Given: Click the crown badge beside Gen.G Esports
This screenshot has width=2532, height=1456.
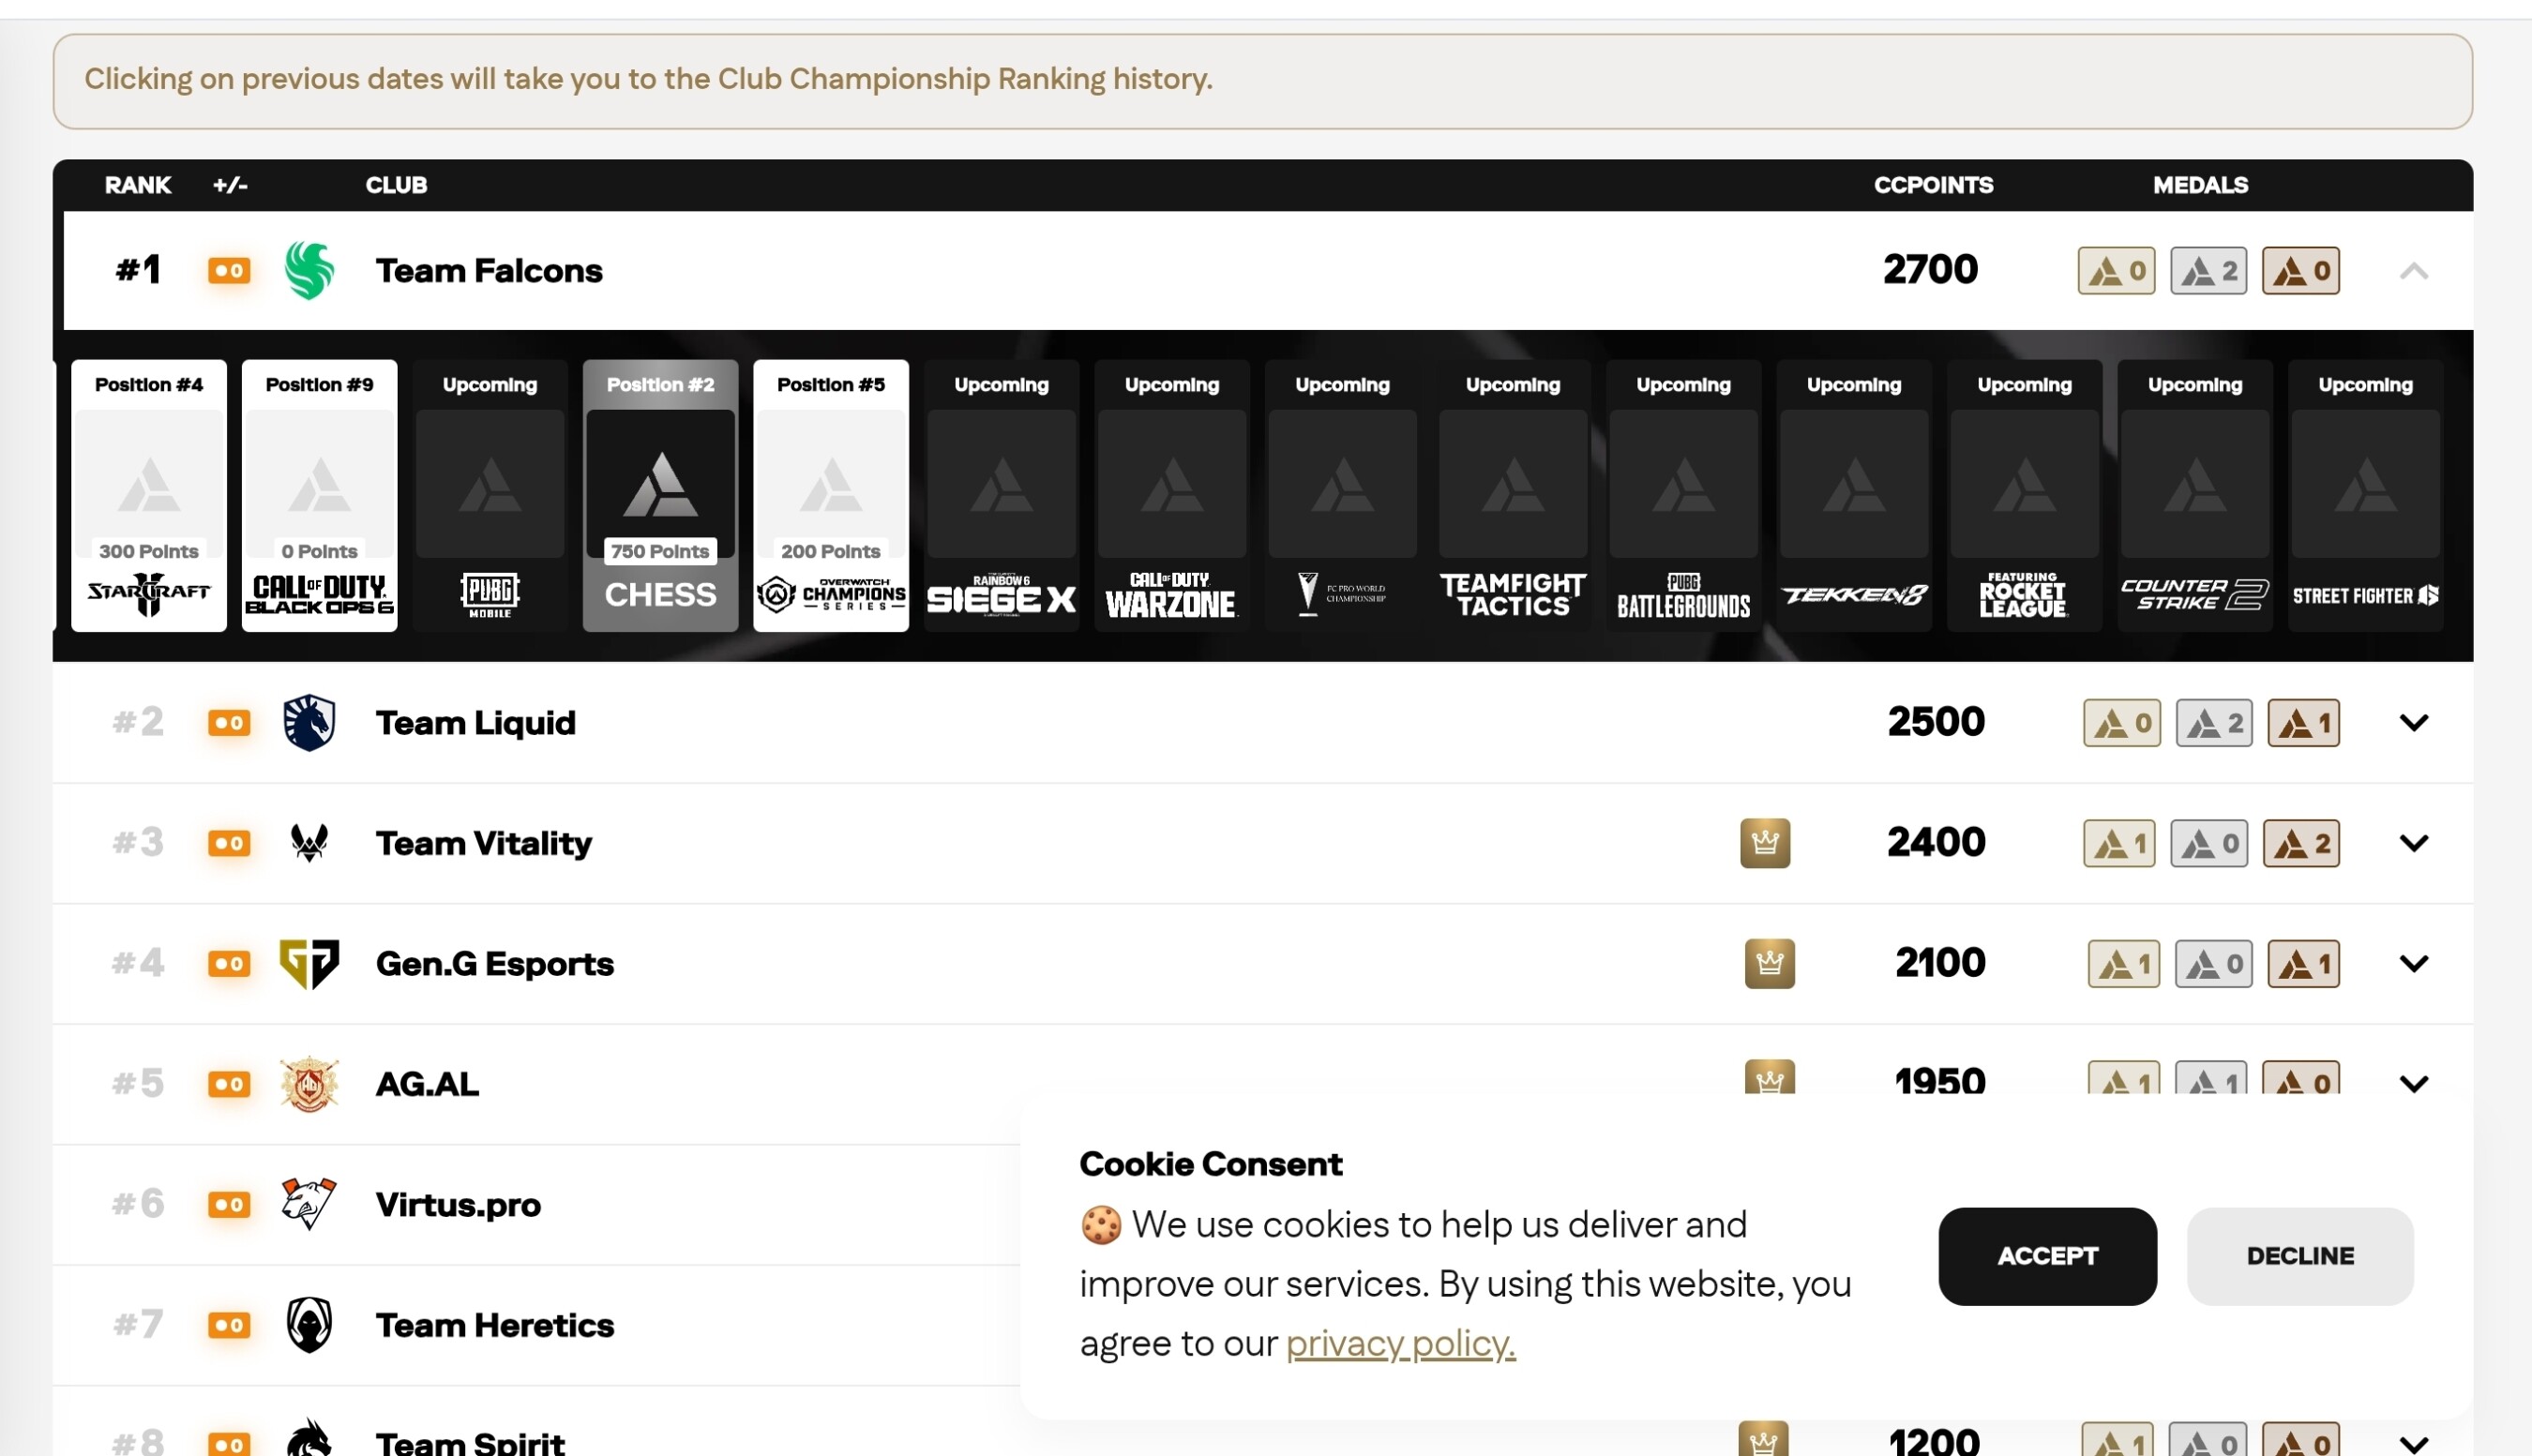Looking at the screenshot, I should point(1769,963).
